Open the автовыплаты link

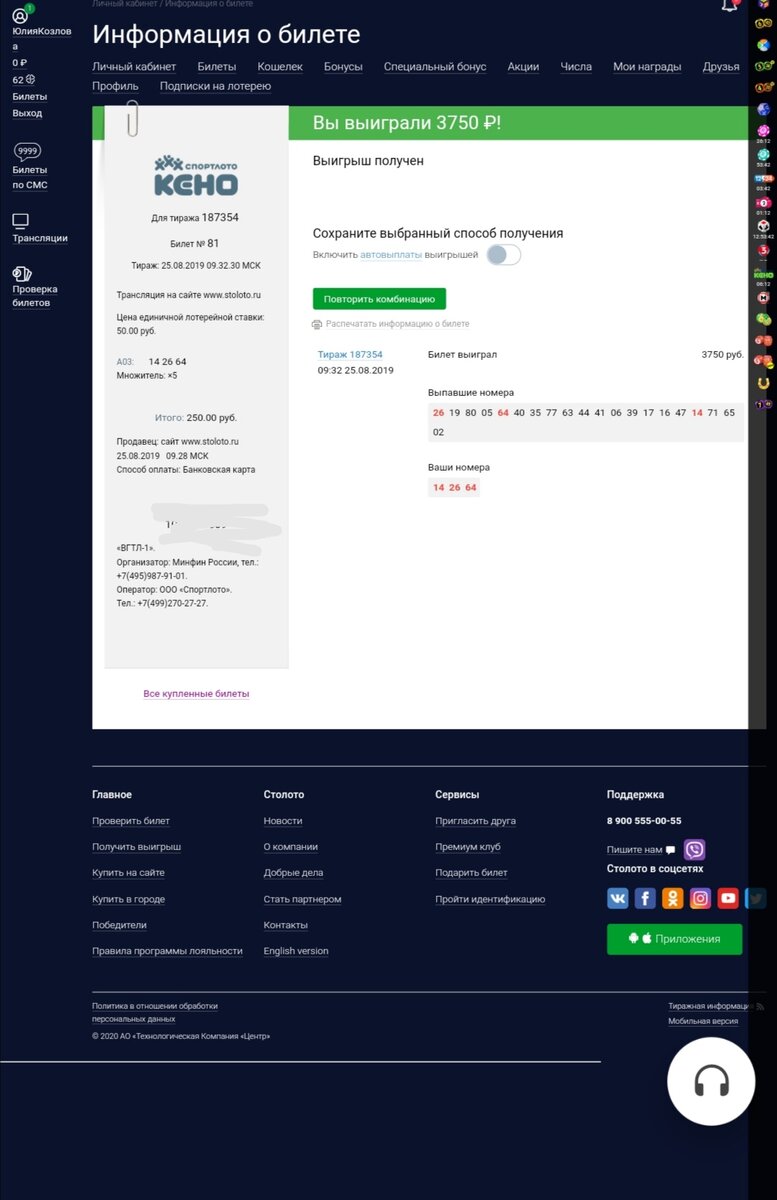(391, 255)
